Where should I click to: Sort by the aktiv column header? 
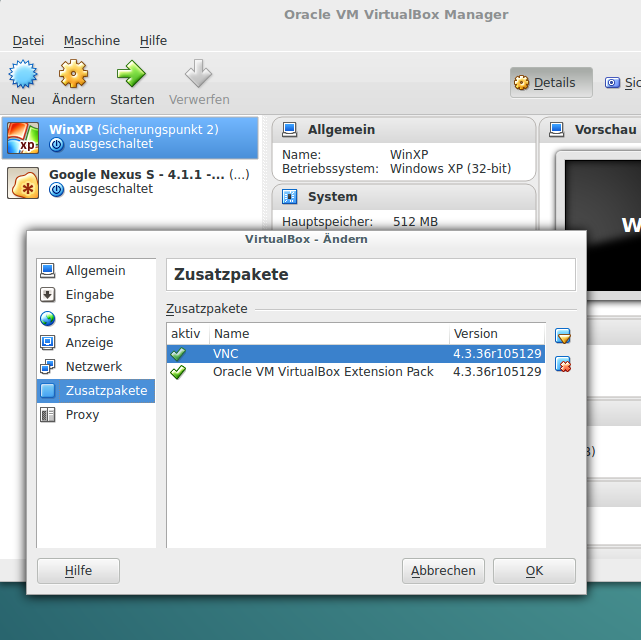coord(188,334)
